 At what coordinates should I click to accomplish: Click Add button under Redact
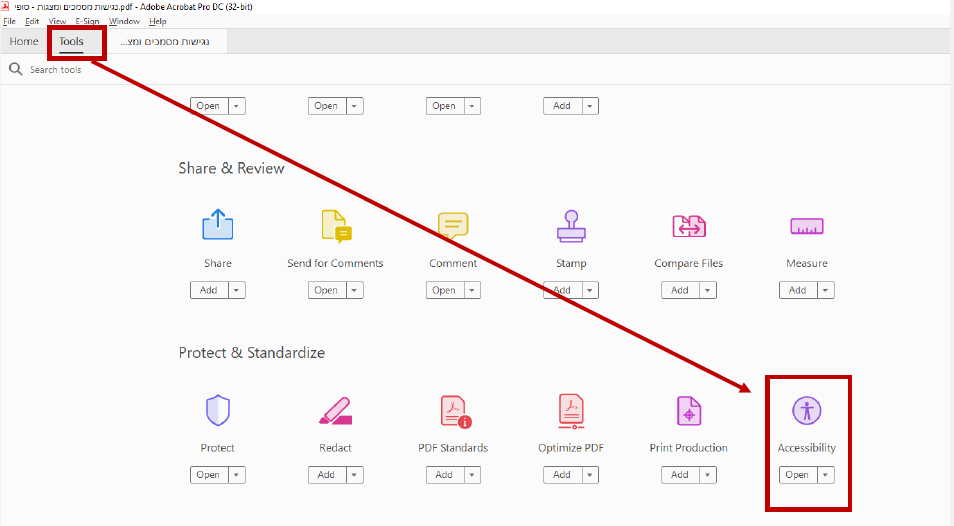(326, 475)
